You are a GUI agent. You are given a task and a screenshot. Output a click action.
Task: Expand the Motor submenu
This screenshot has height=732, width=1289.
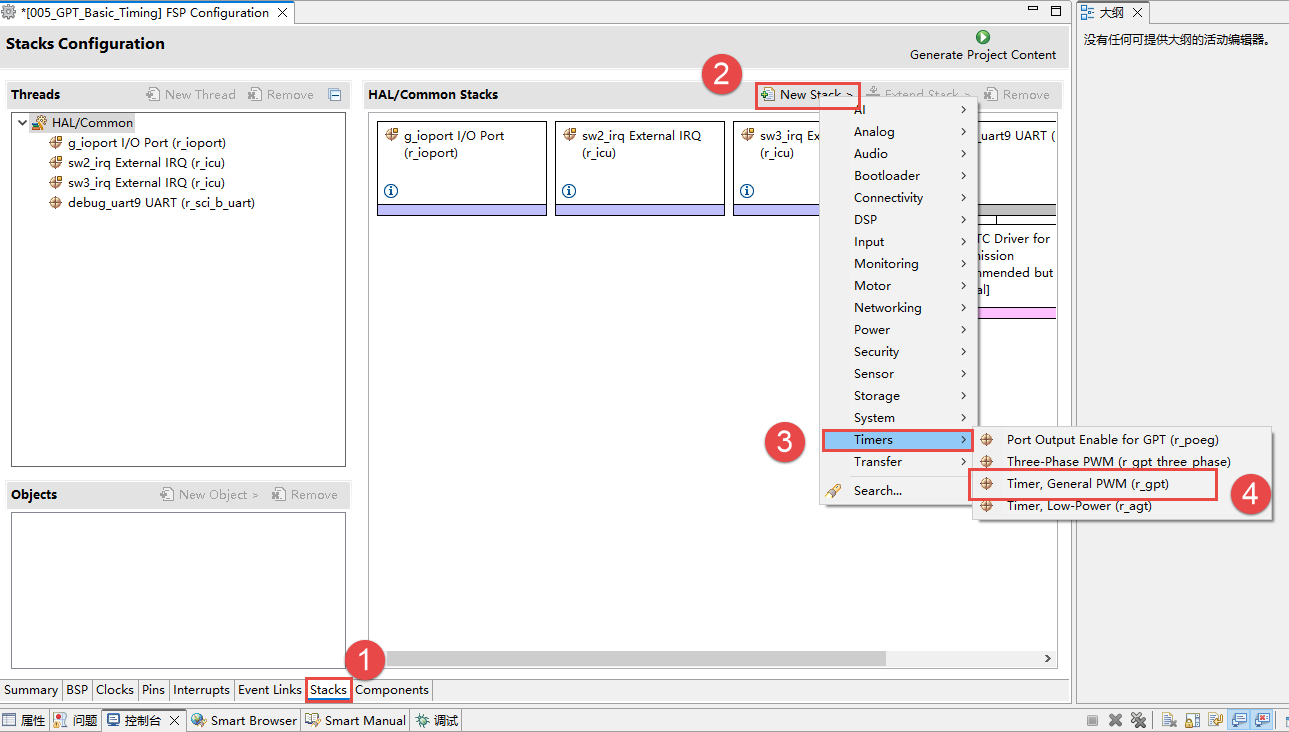[898, 286]
